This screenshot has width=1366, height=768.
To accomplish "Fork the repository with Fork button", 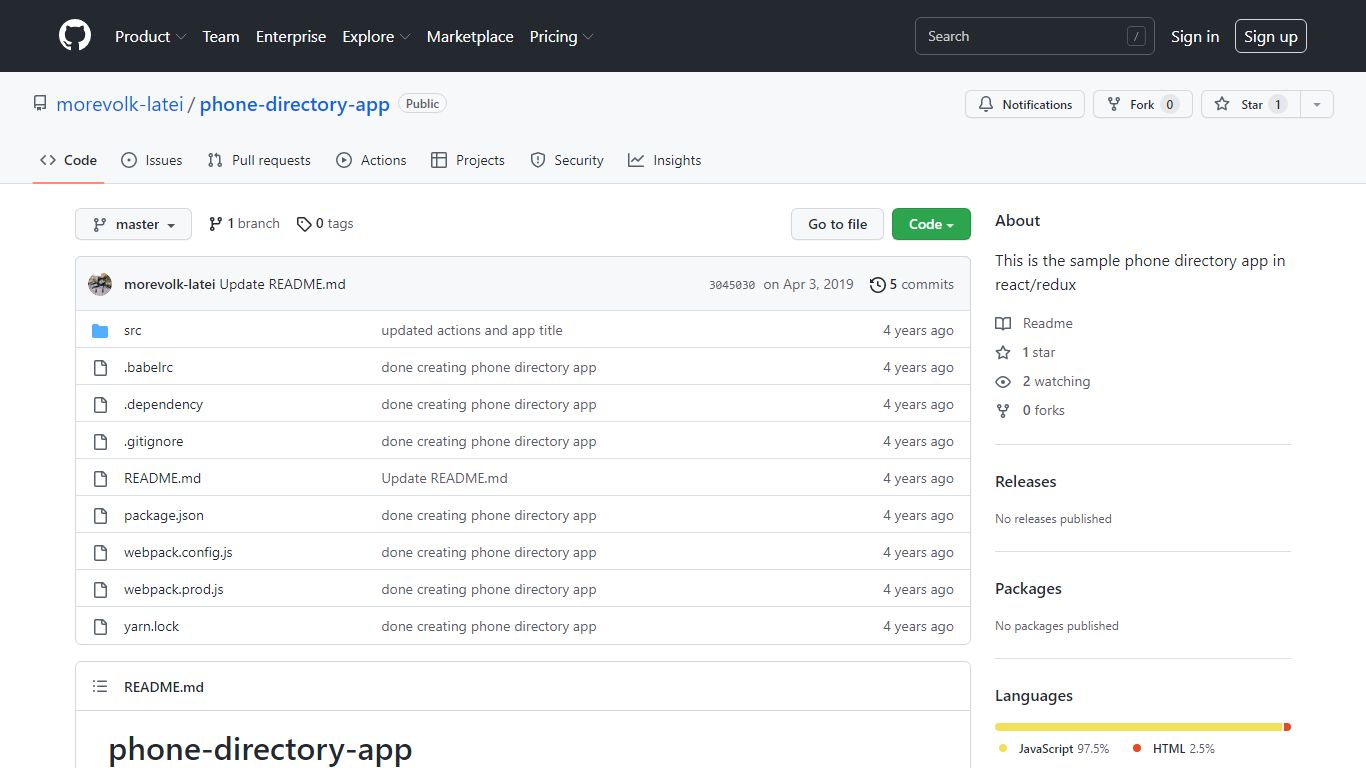I will pos(1143,104).
